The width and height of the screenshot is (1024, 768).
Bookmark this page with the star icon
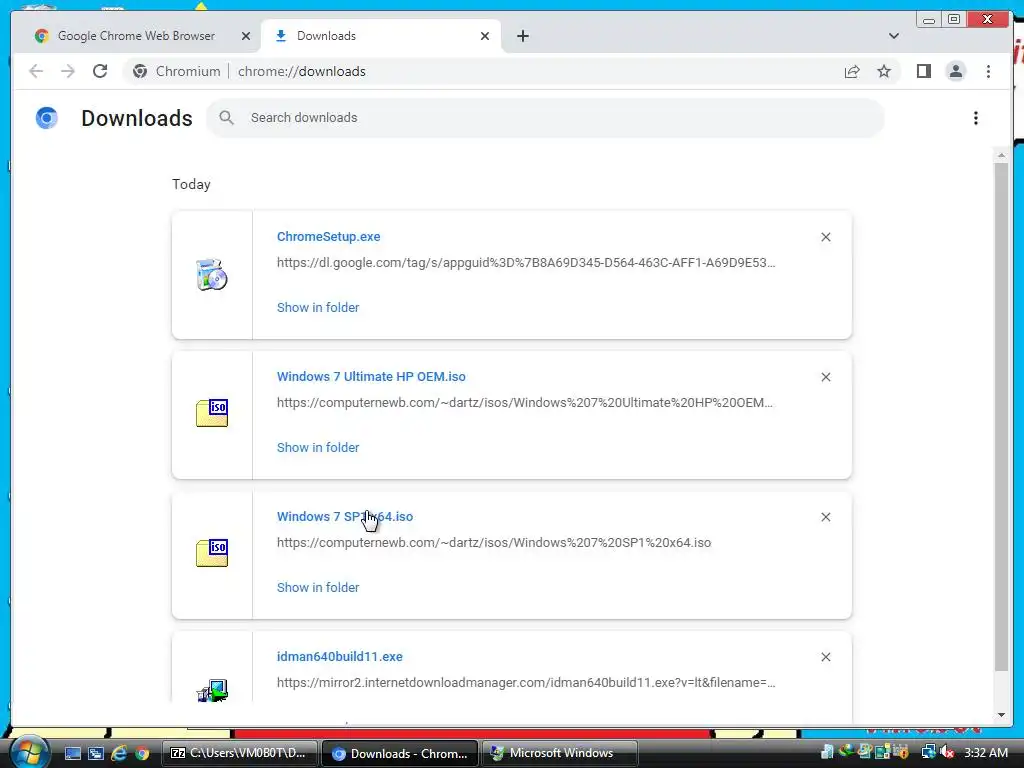tap(884, 71)
